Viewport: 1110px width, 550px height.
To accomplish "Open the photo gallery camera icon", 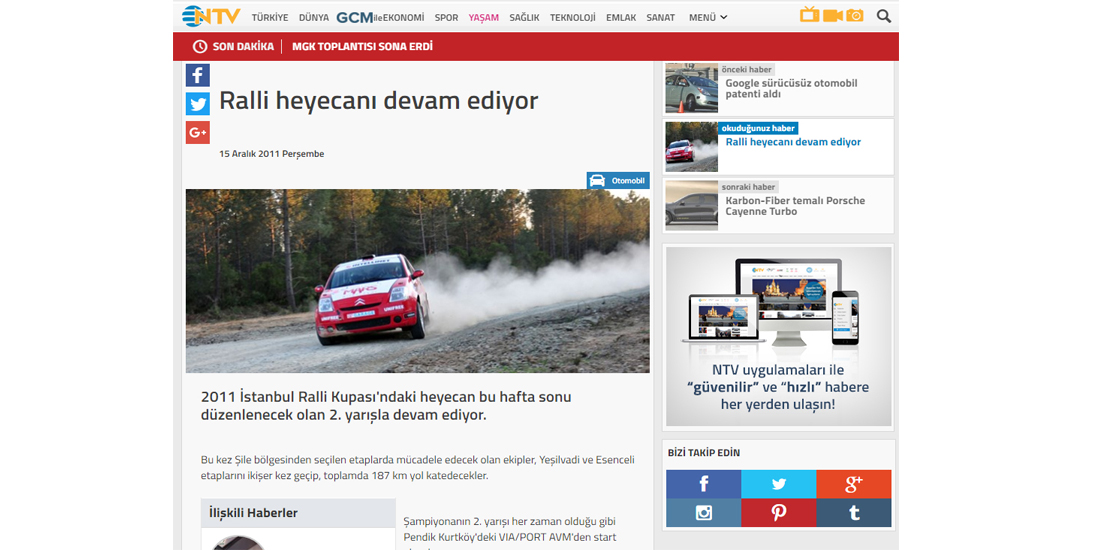I will pyautogui.click(x=855, y=15).
